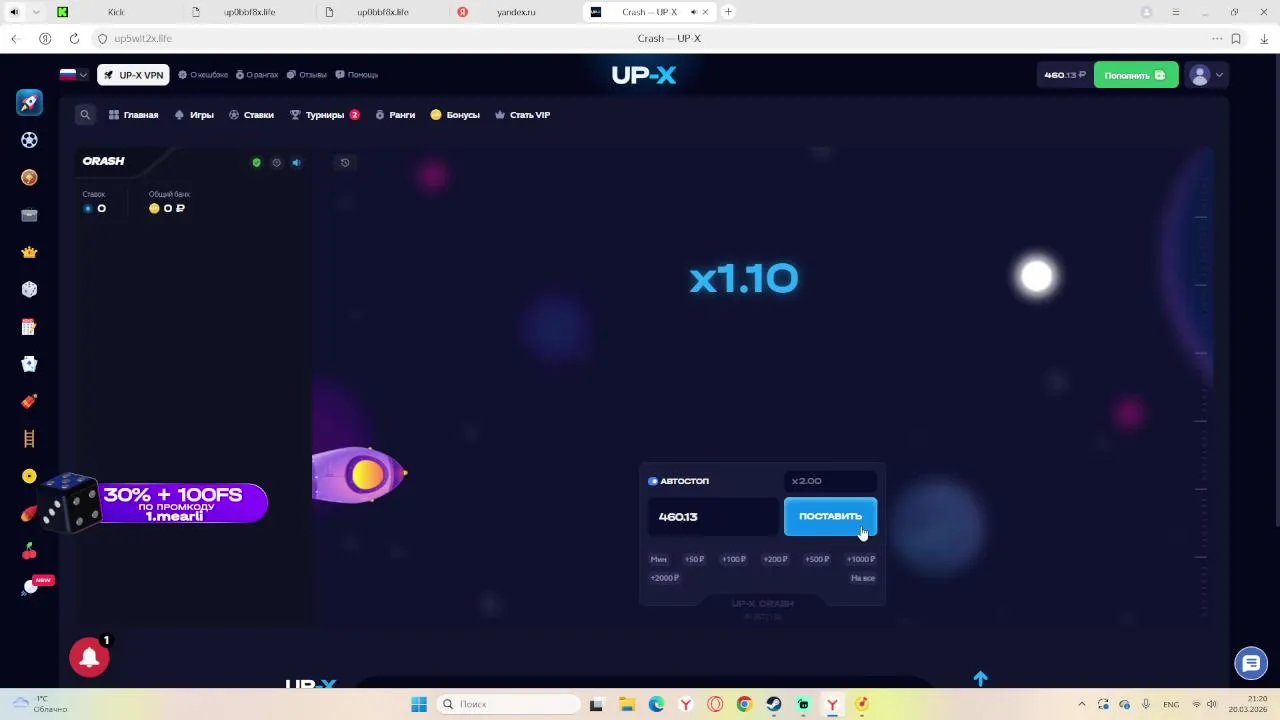Image resolution: width=1280 pixels, height=720 pixels.
Task: Open the language flag dropdown
Action: pyautogui.click(x=73, y=75)
